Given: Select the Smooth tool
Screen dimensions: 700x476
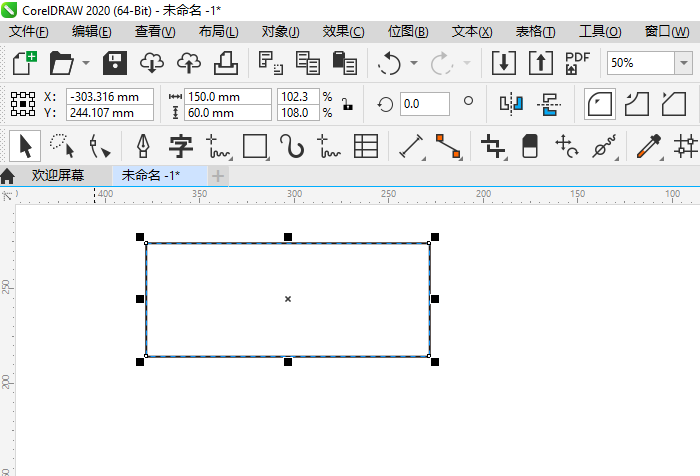Looking at the screenshot, I should point(604,146).
